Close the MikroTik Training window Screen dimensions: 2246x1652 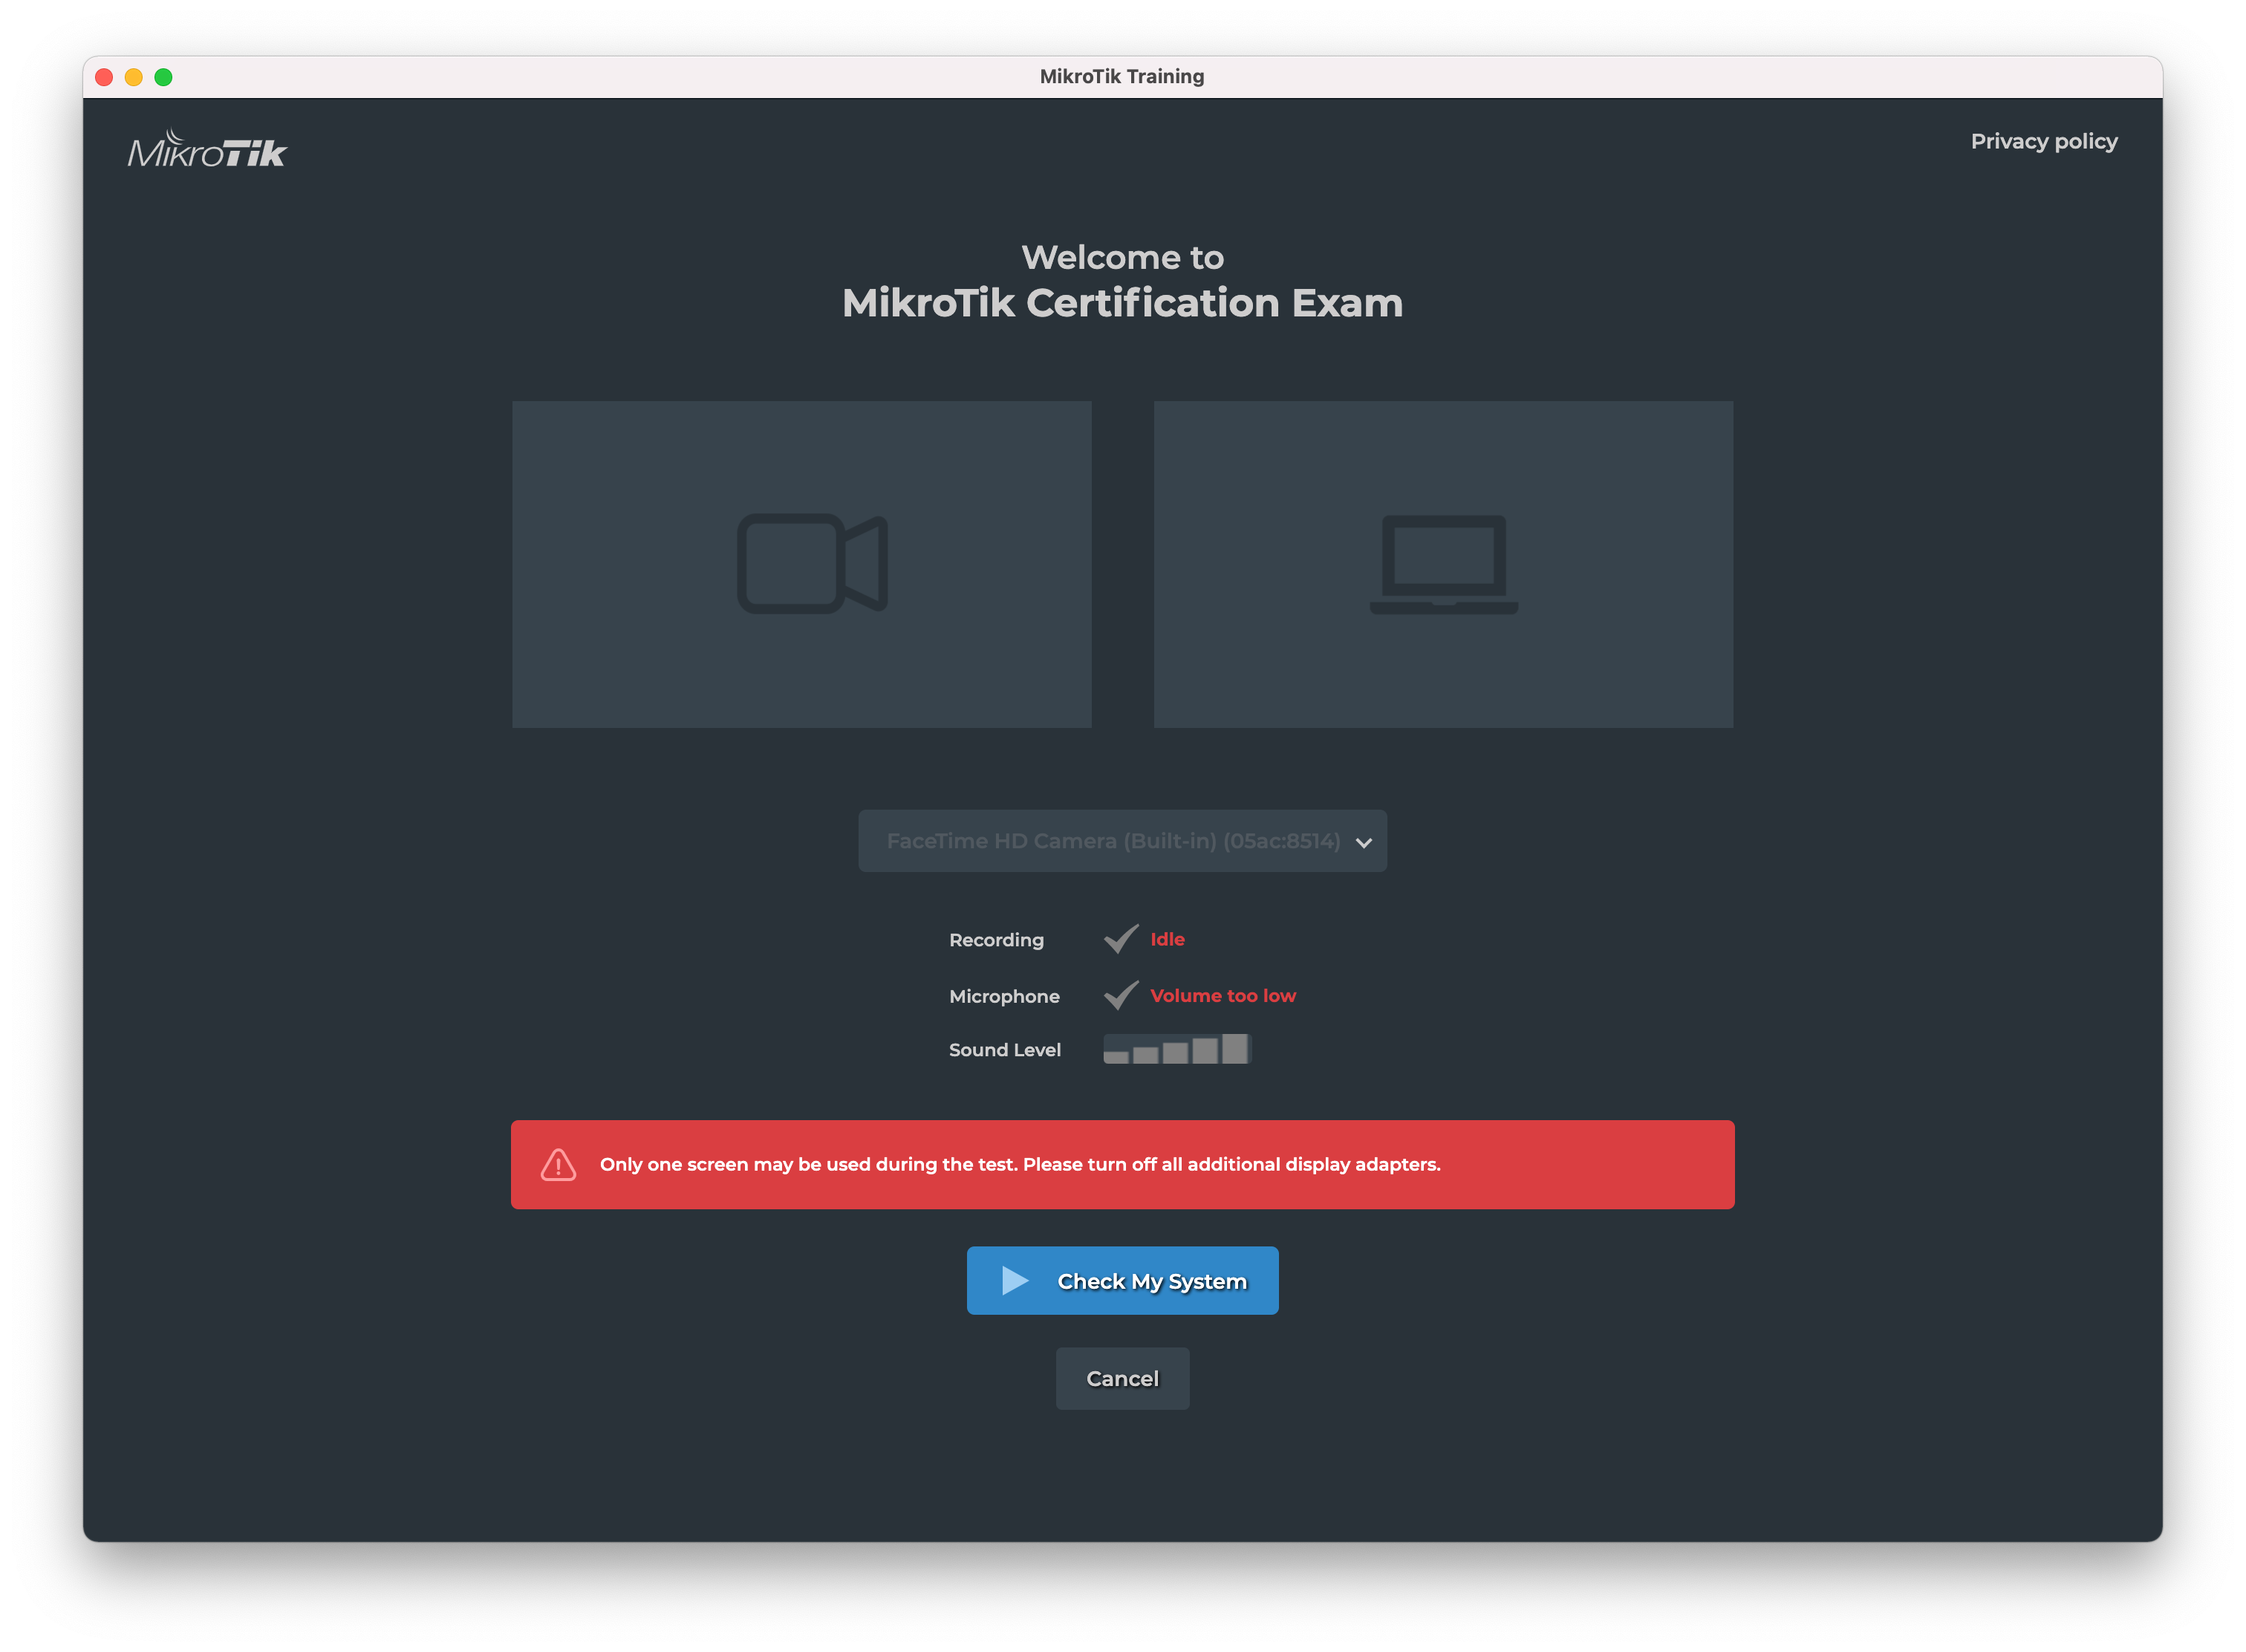[x=104, y=77]
